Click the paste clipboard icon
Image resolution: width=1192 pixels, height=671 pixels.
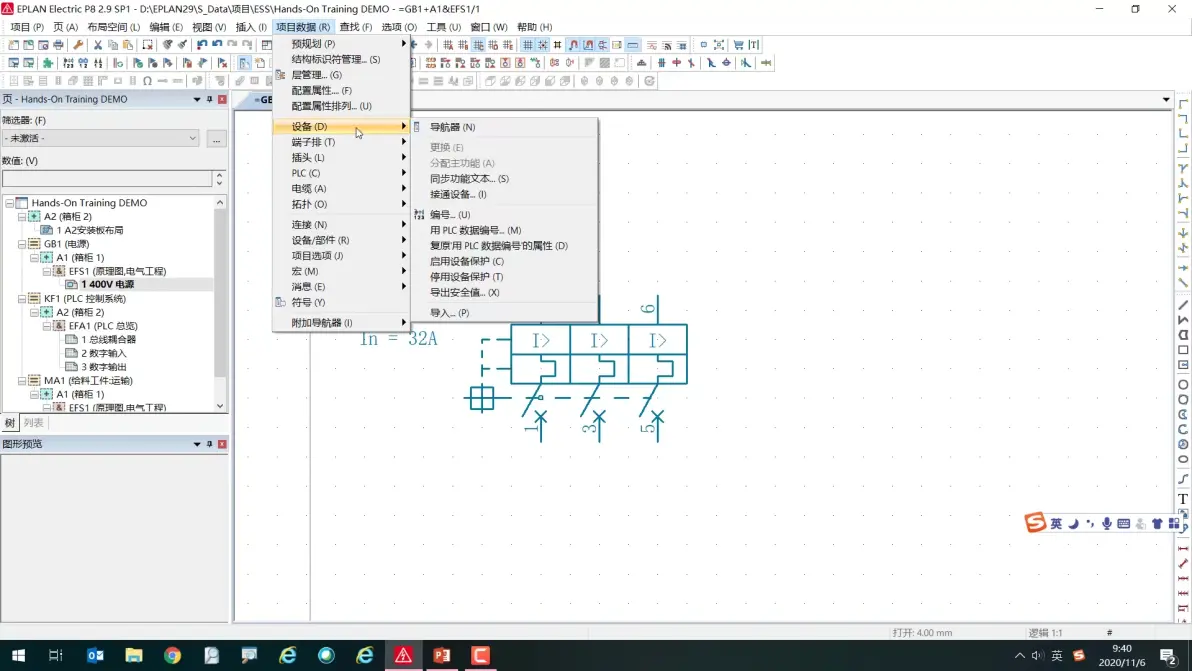(x=128, y=45)
